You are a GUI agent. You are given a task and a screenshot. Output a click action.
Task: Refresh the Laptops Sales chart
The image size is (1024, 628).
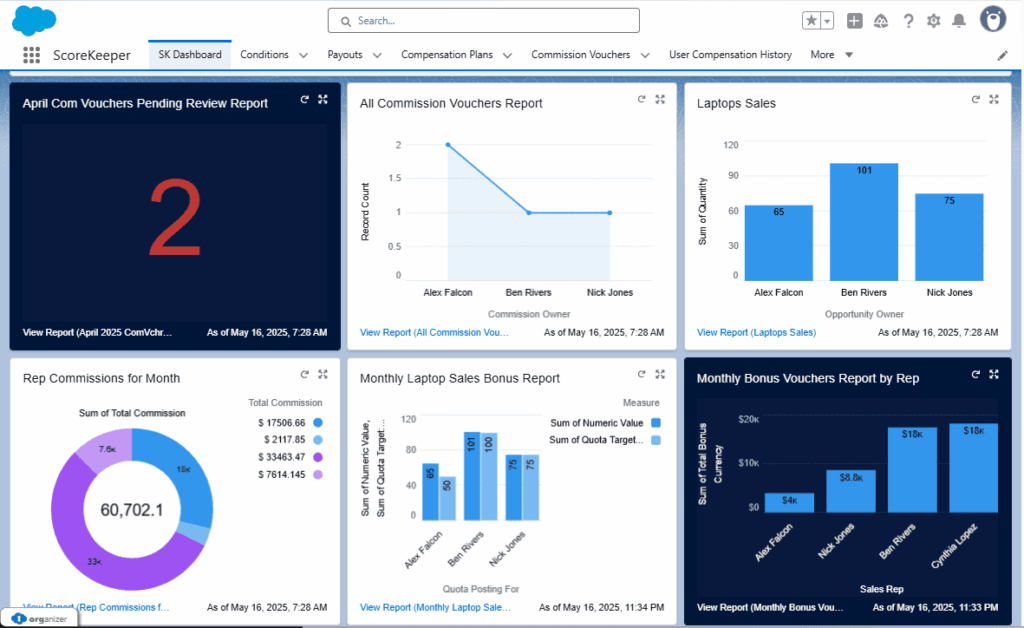coord(975,99)
